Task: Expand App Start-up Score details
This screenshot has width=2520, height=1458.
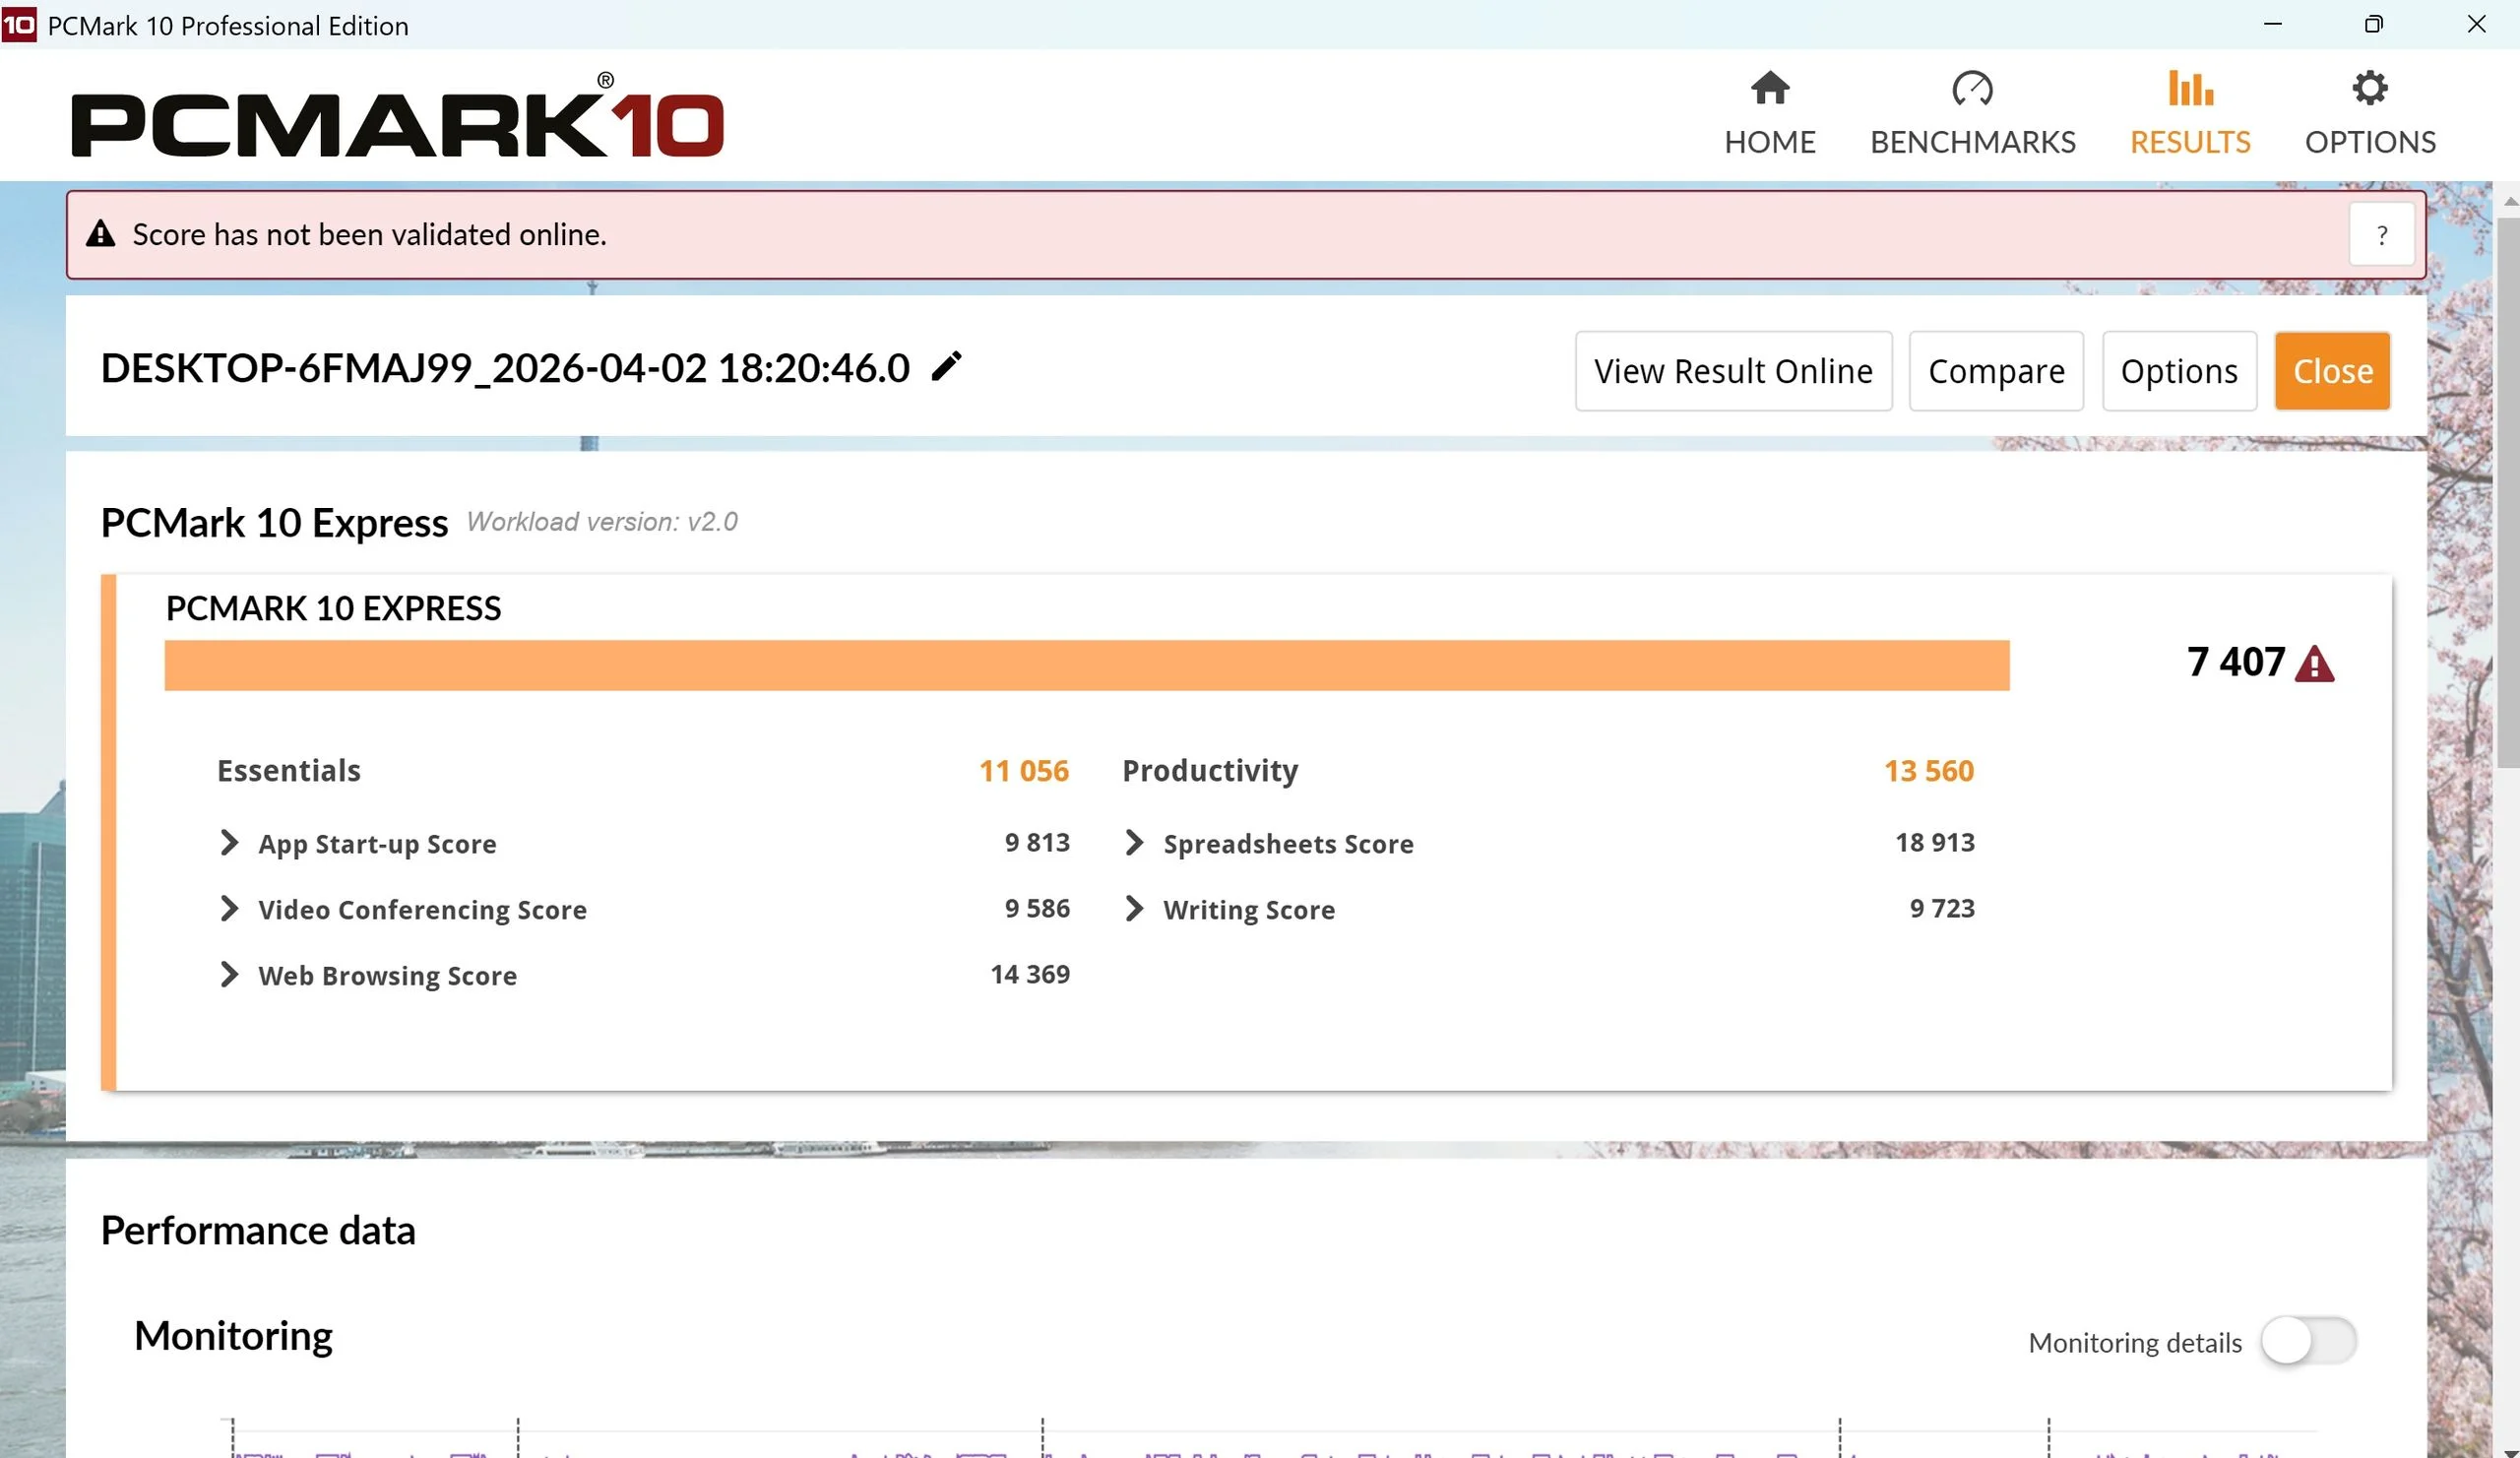Action: pyautogui.click(x=229, y=843)
